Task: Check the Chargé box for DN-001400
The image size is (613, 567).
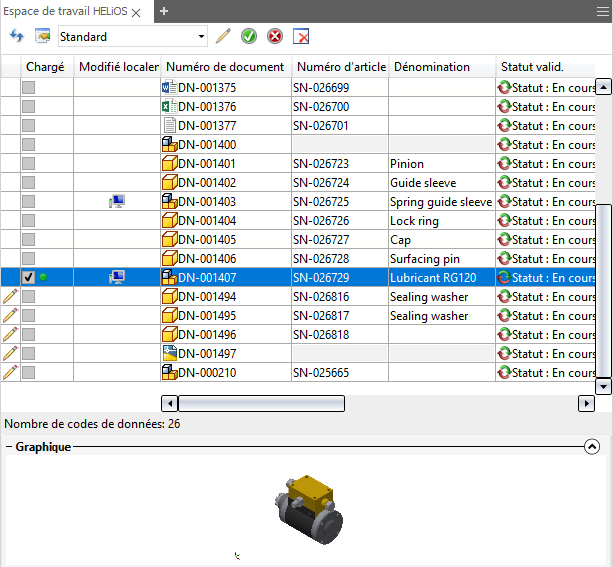Action: click(29, 145)
